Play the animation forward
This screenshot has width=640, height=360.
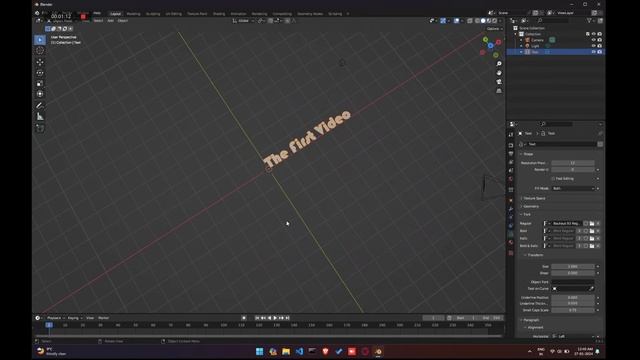(x=275, y=318)
